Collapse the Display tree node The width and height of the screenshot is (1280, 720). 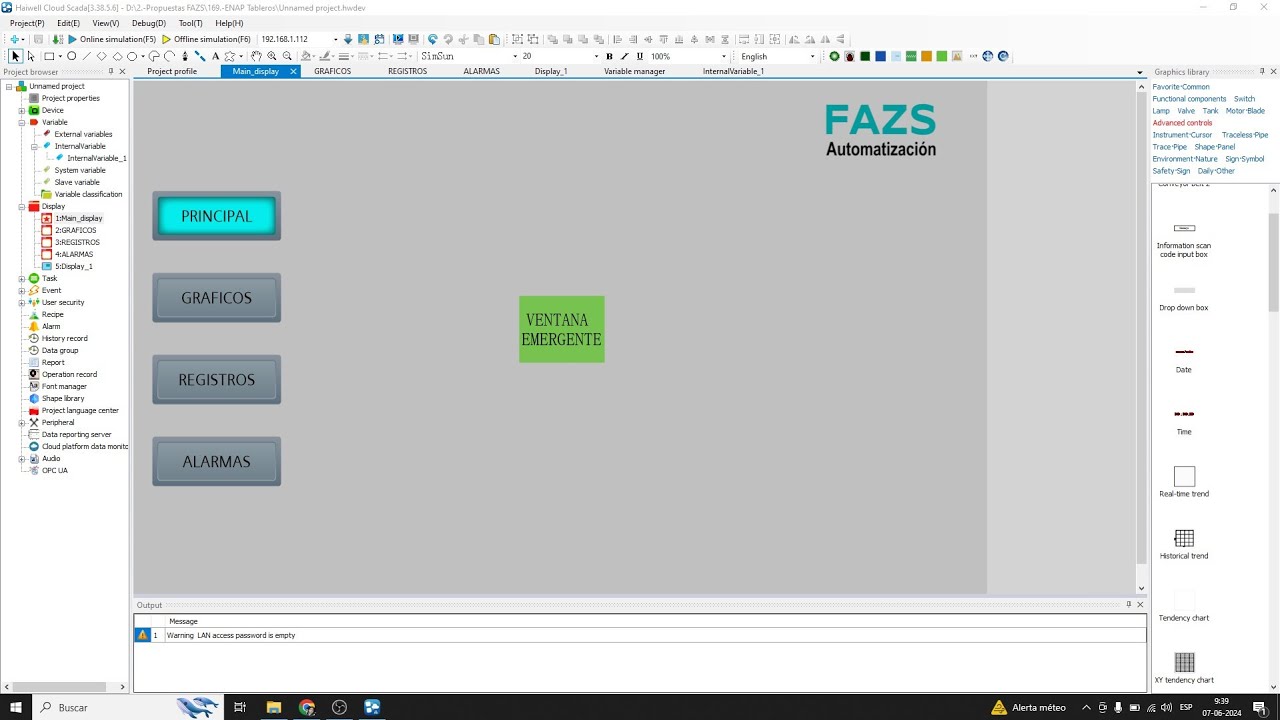pos(21,207)
